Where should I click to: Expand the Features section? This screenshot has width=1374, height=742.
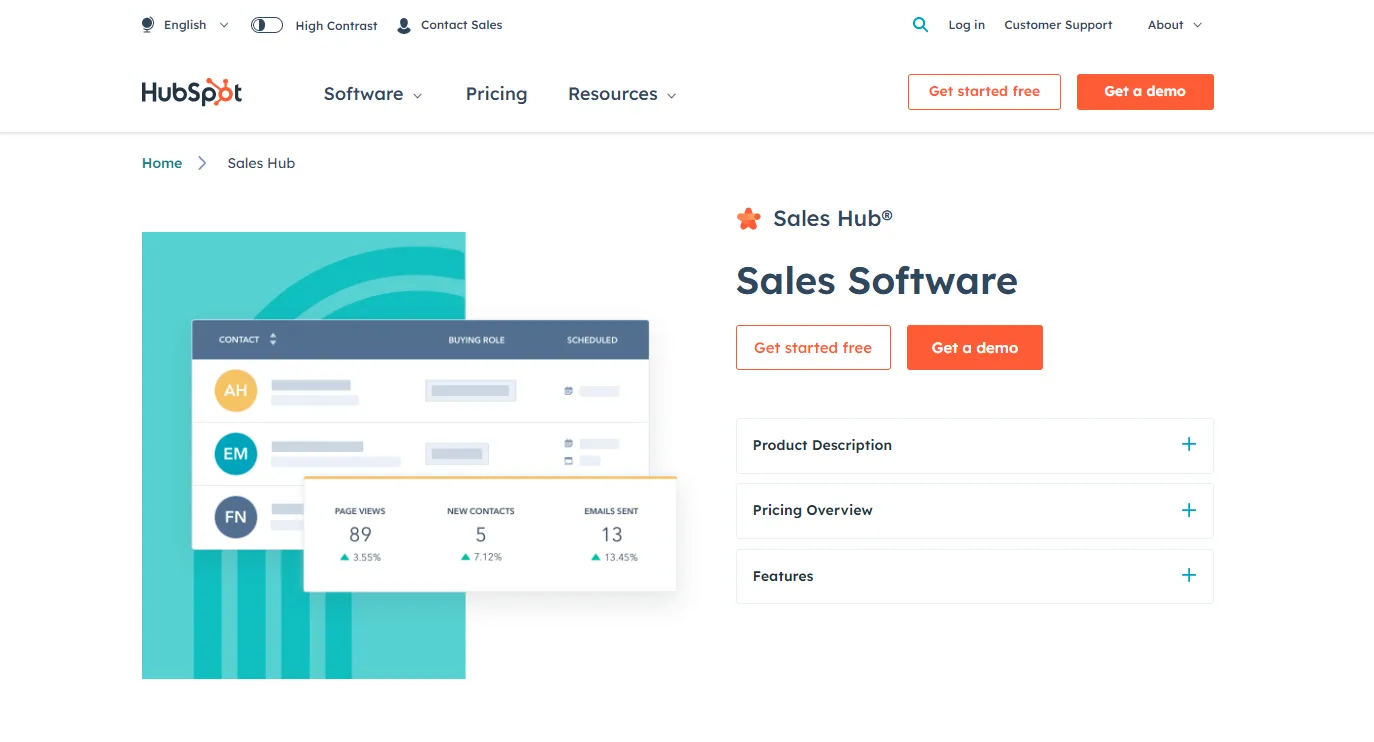[x=975, y=576]
